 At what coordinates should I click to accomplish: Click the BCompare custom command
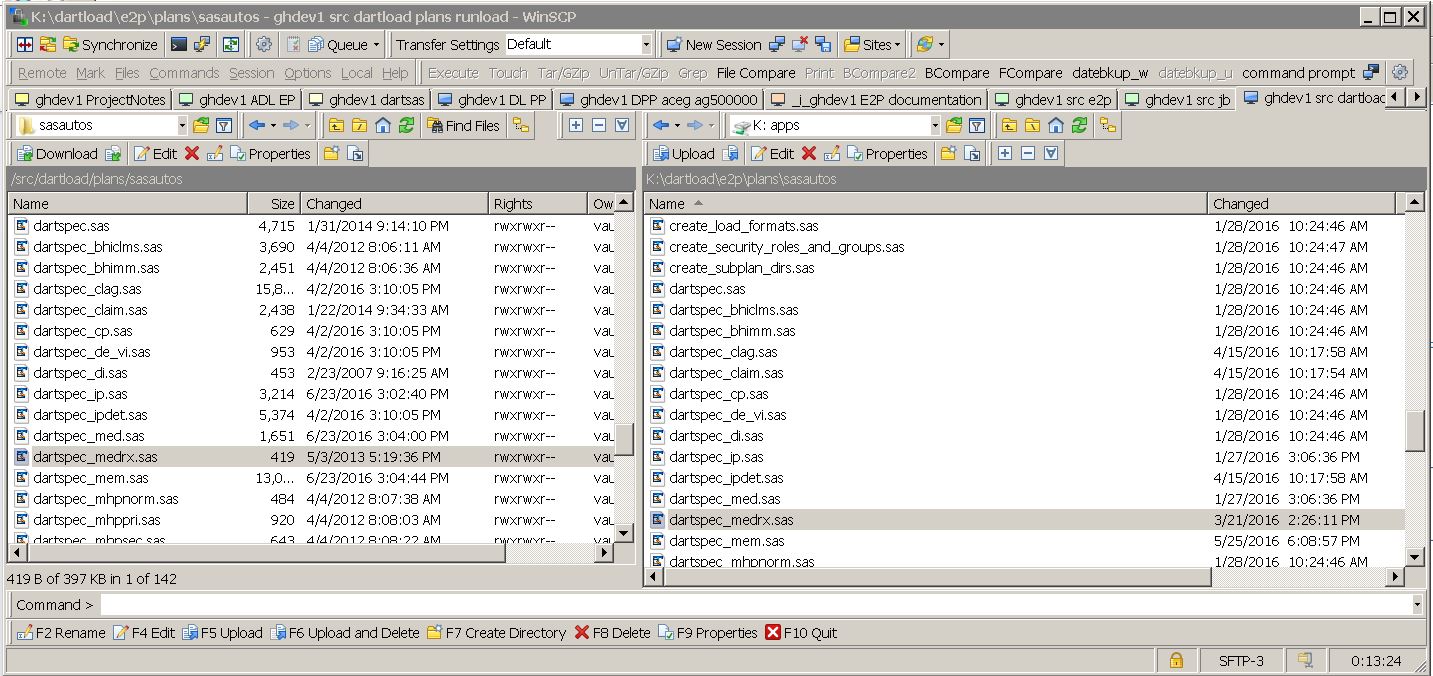click(956, 73)
